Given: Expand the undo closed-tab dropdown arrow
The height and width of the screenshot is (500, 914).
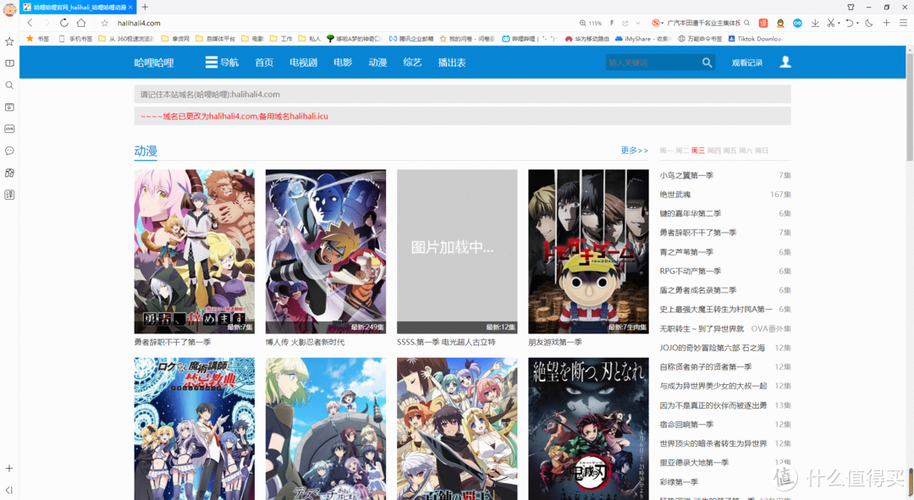Looking at the screenshot, I should [x=858, y=23].
